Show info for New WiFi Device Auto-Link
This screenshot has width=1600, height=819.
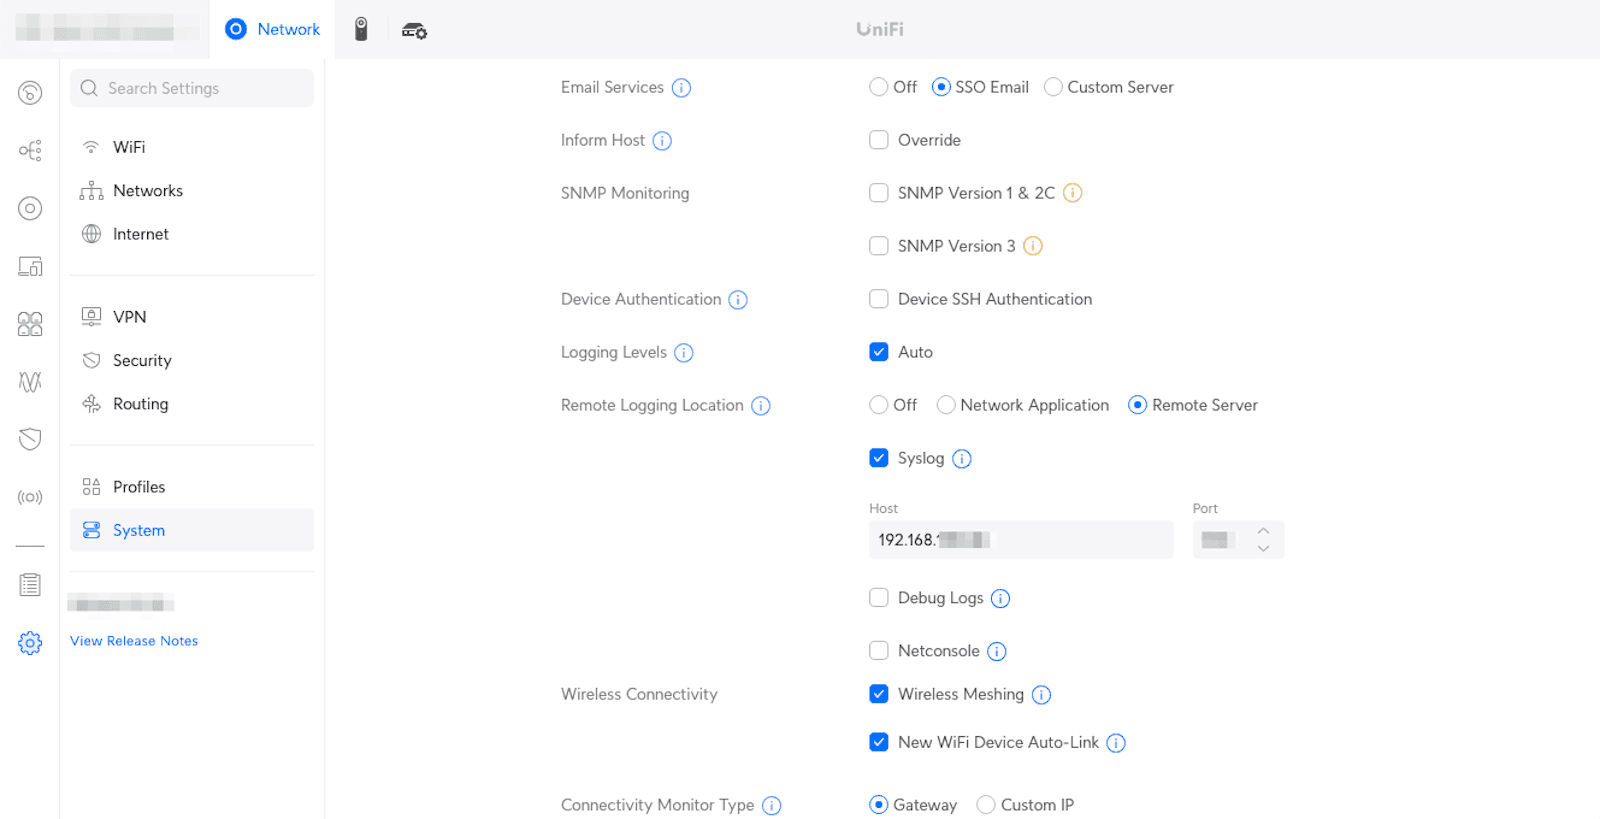pyautogui.click(x=1116, y=743)
